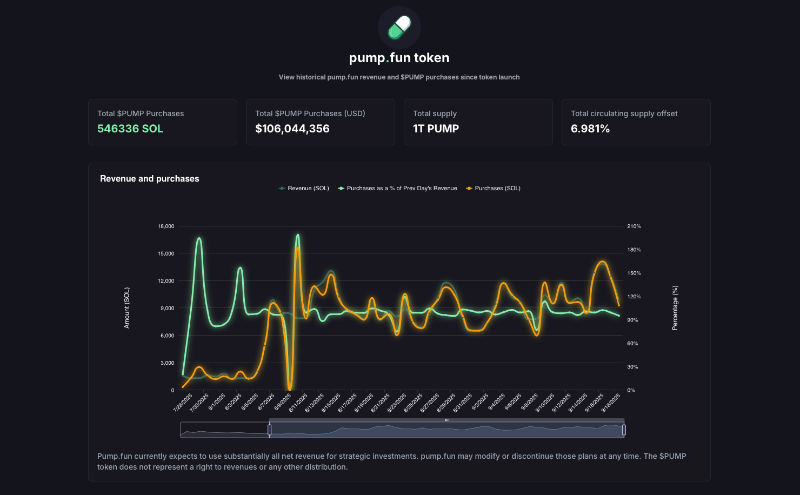
Task: Toggle the Revenue (SOL) legend series
Action: click(x=304, y=188)
